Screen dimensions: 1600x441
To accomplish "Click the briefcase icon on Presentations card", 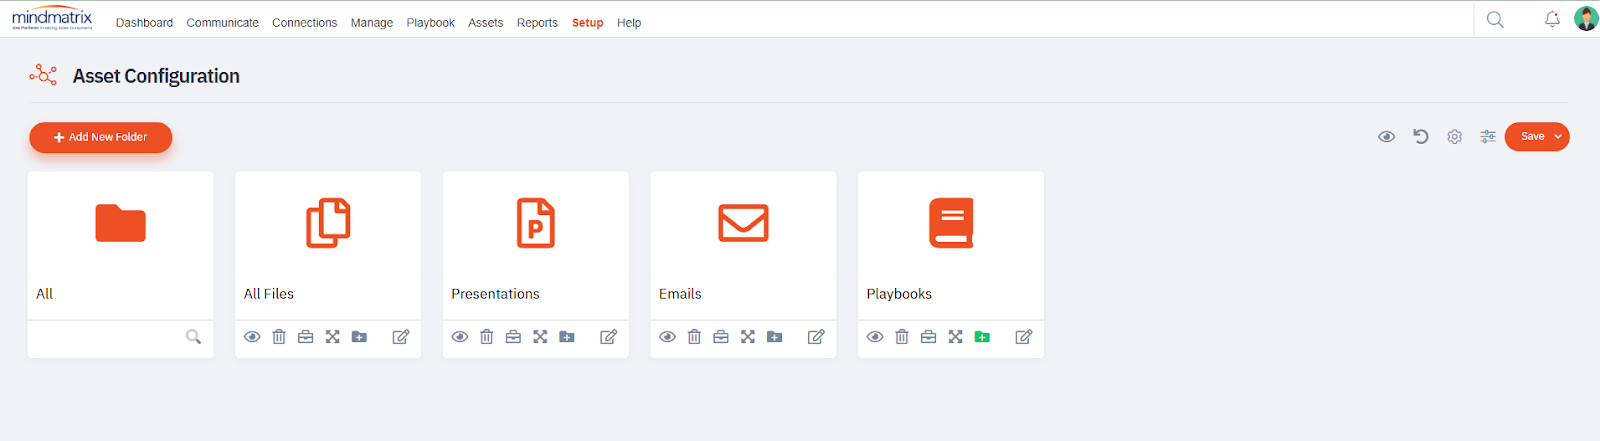I will (x=513, y=337).
